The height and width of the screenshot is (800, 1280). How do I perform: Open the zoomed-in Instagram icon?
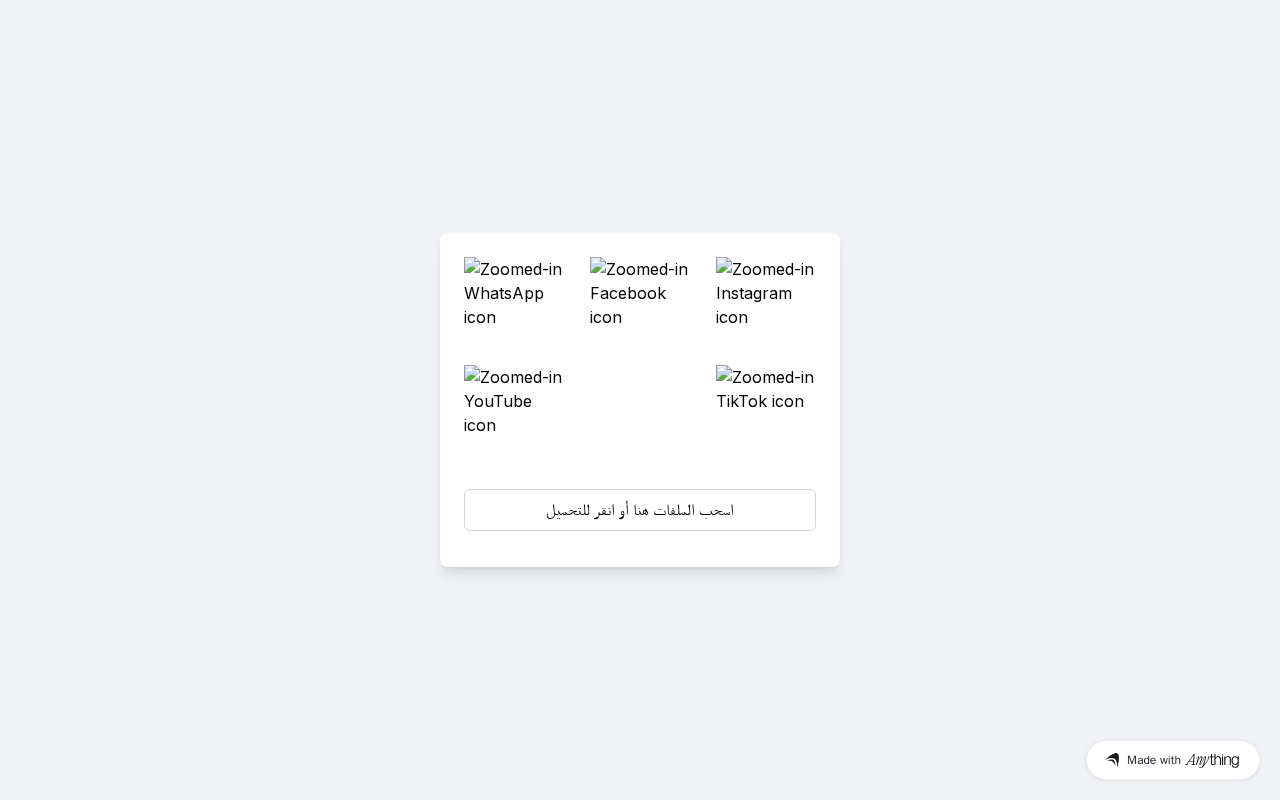tap(765, 293)
